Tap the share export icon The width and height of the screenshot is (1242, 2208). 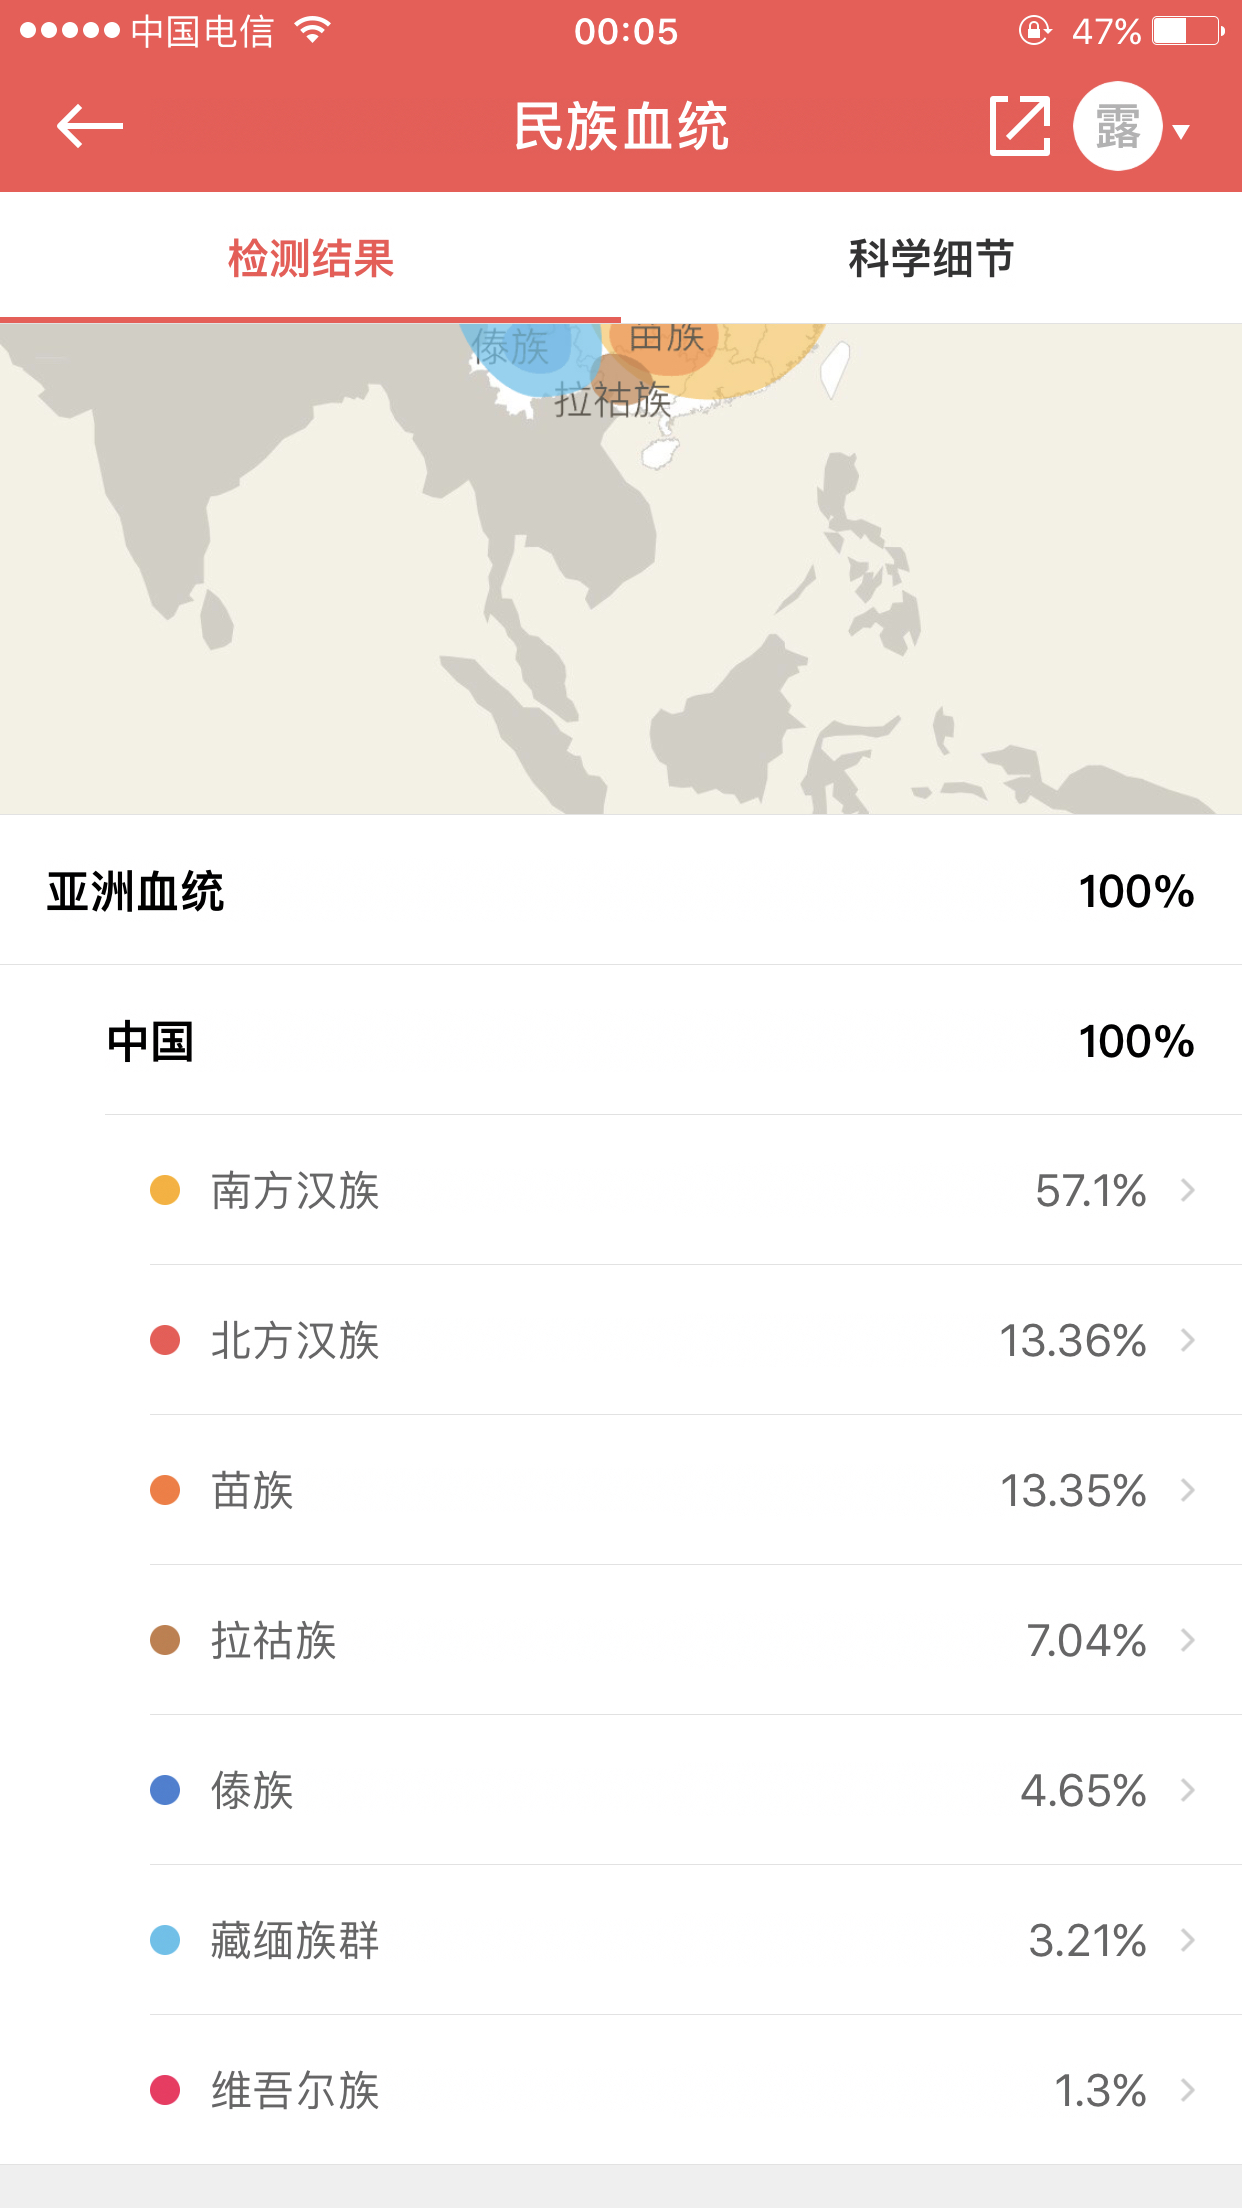pos(1019,126)
